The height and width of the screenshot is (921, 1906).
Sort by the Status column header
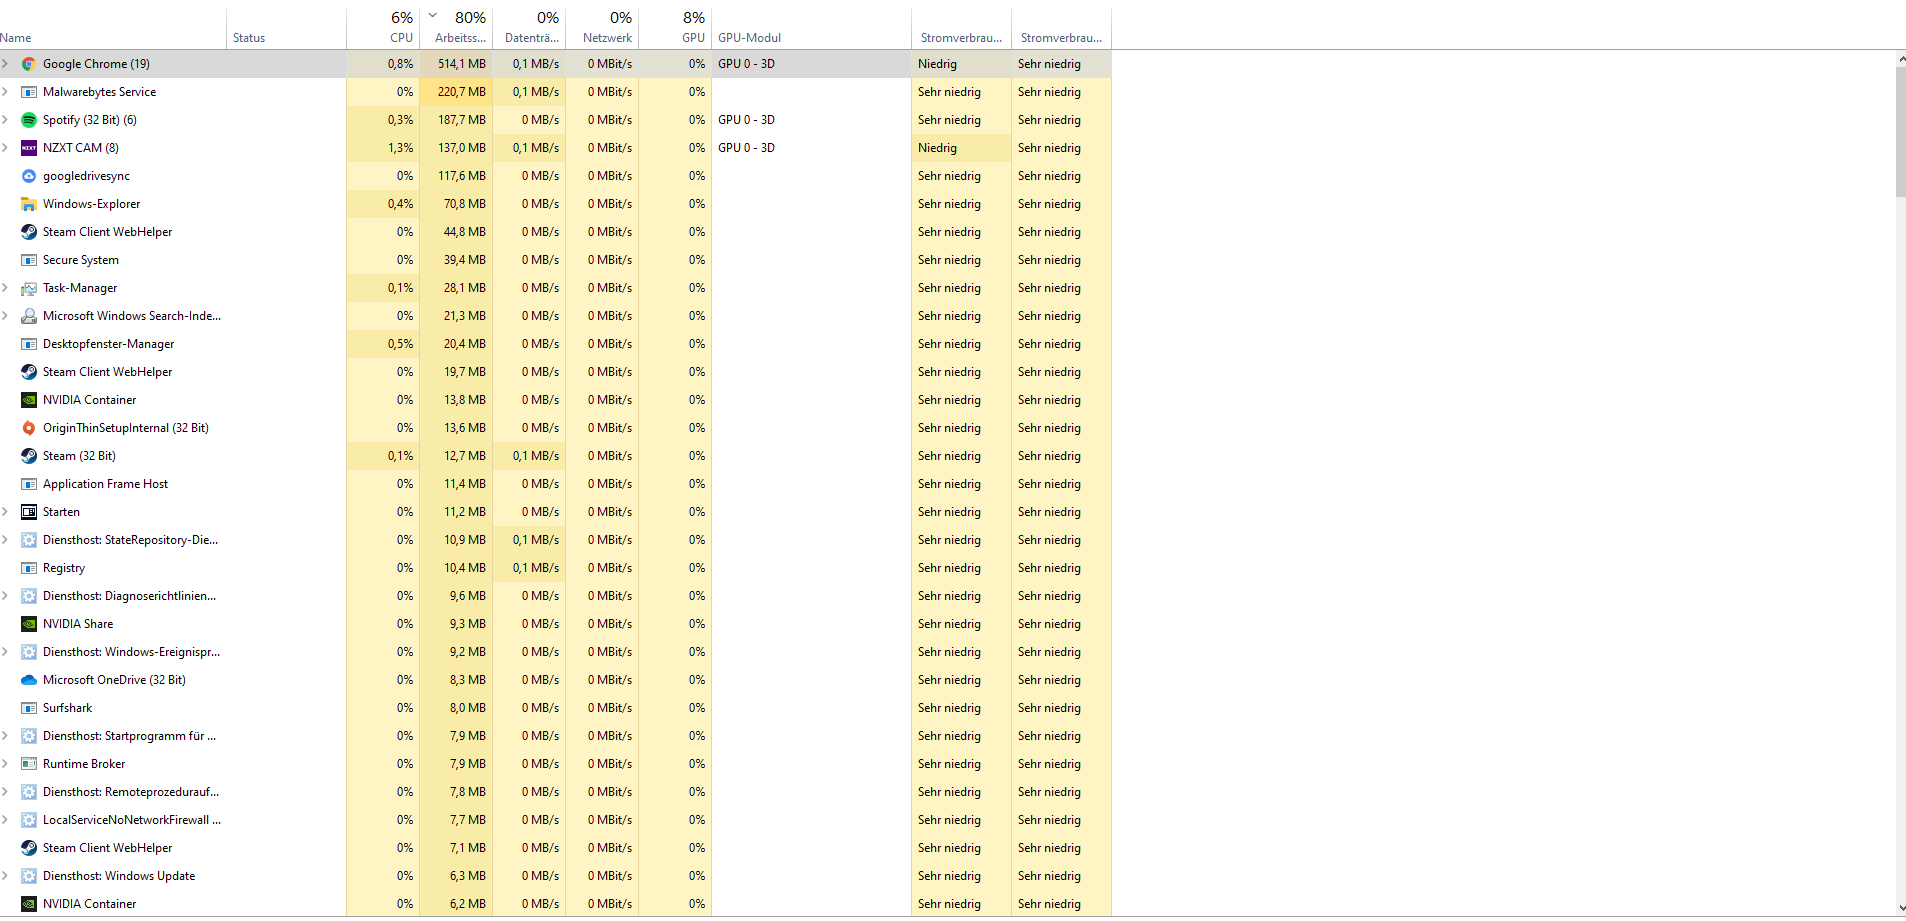pos(286,28)
